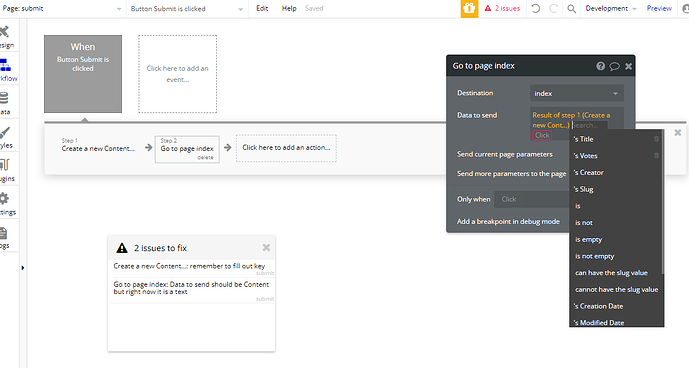The height and width of the screenshot is (368, 689).
Task: Open help question mark in action panel
Action: (x=600, y=66)
